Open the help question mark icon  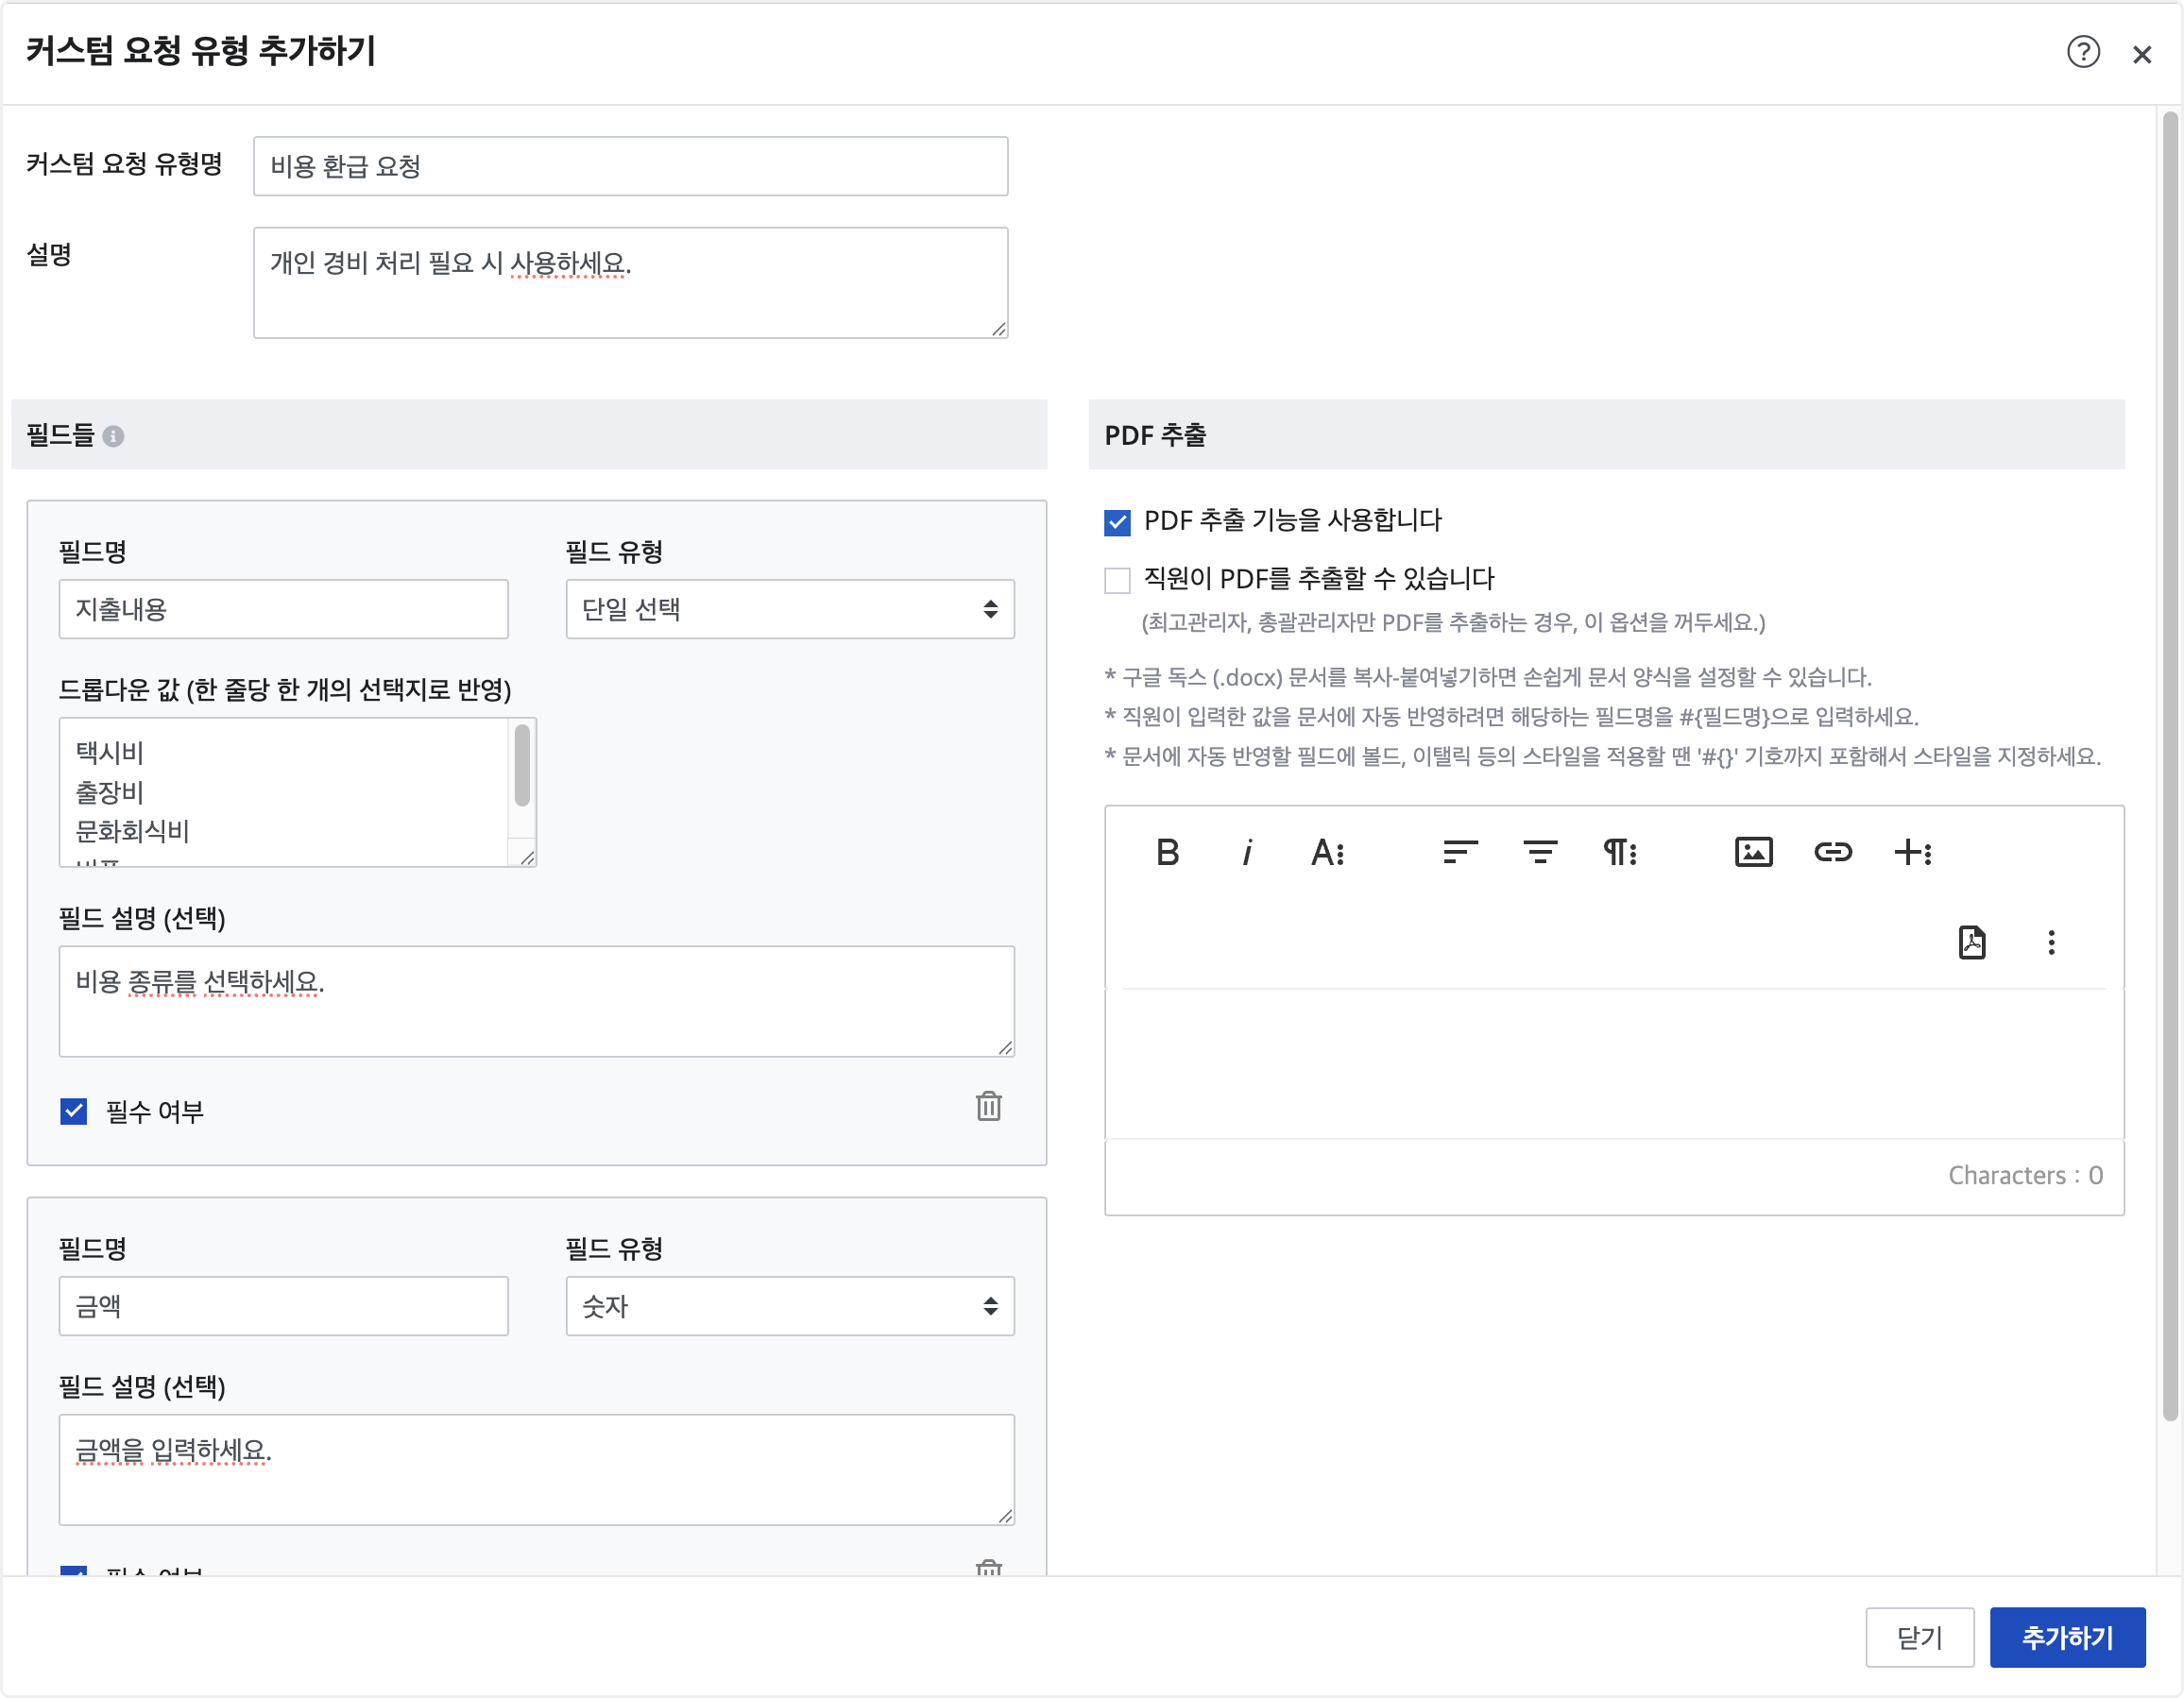pyautogui.click(x=2083, y=52)
